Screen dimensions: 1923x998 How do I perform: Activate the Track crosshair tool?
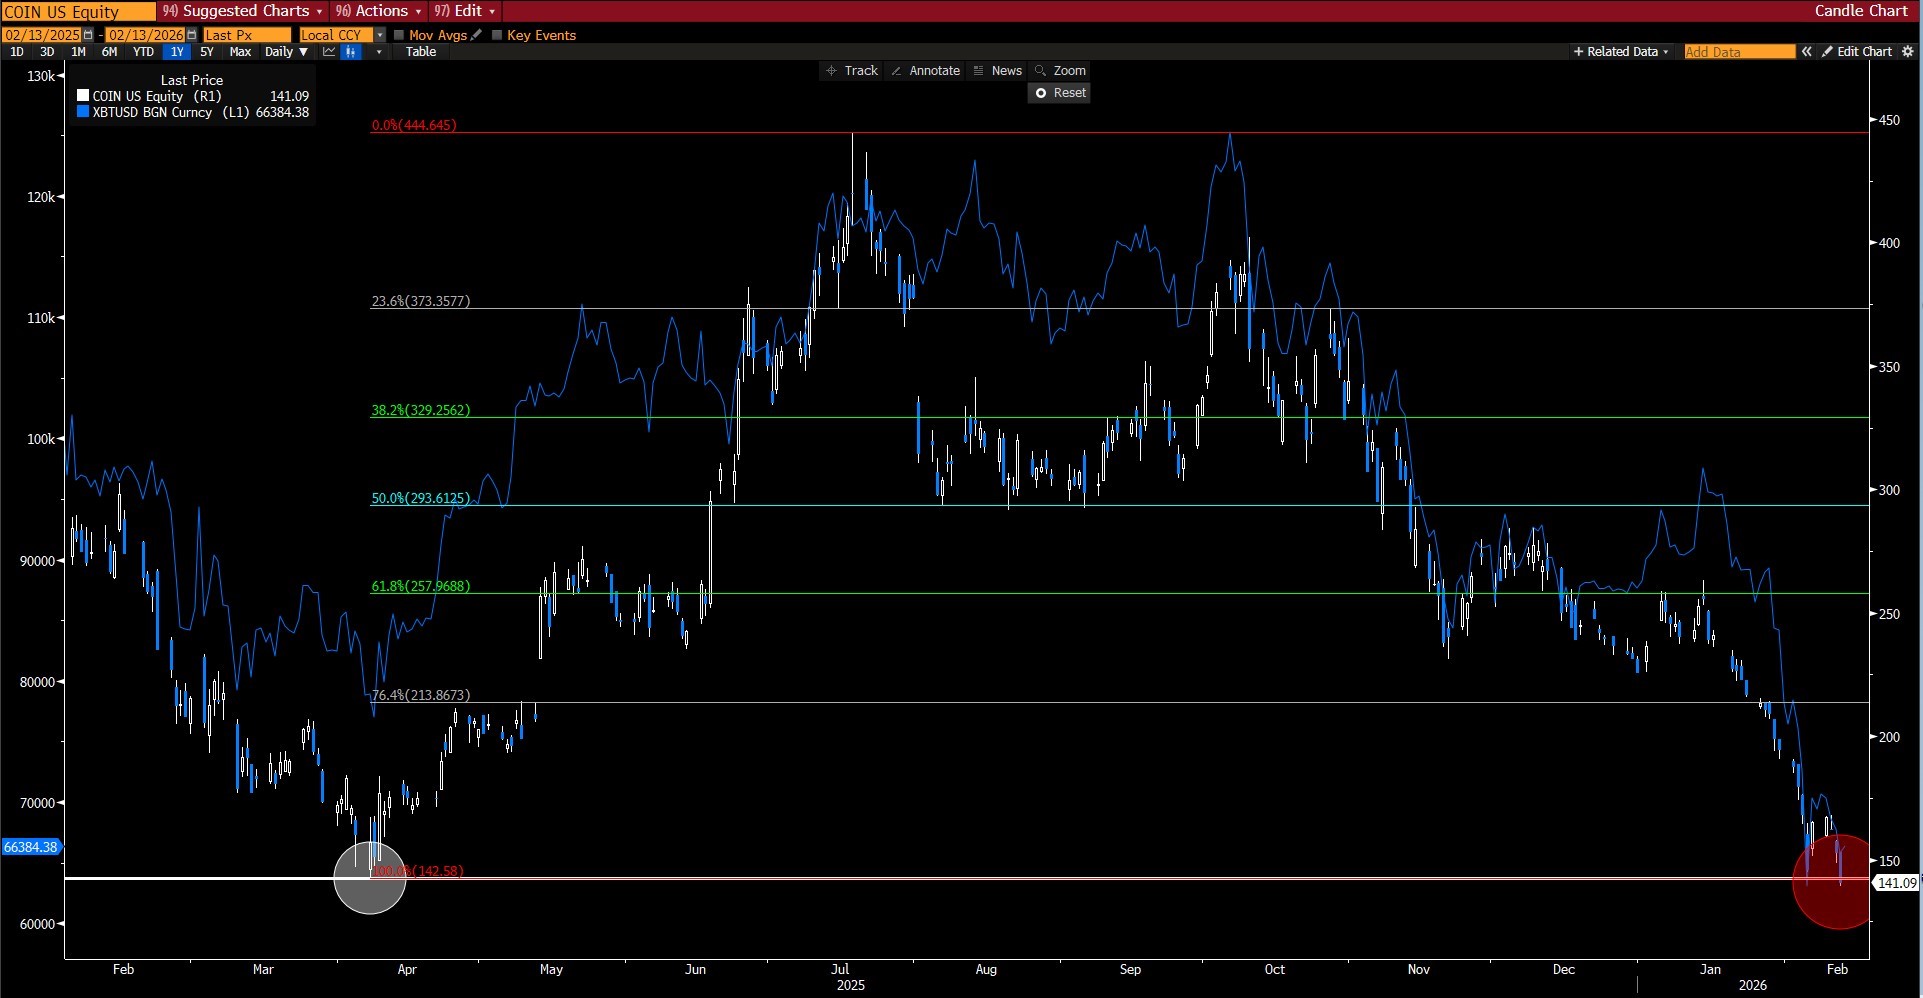point(851,71)
